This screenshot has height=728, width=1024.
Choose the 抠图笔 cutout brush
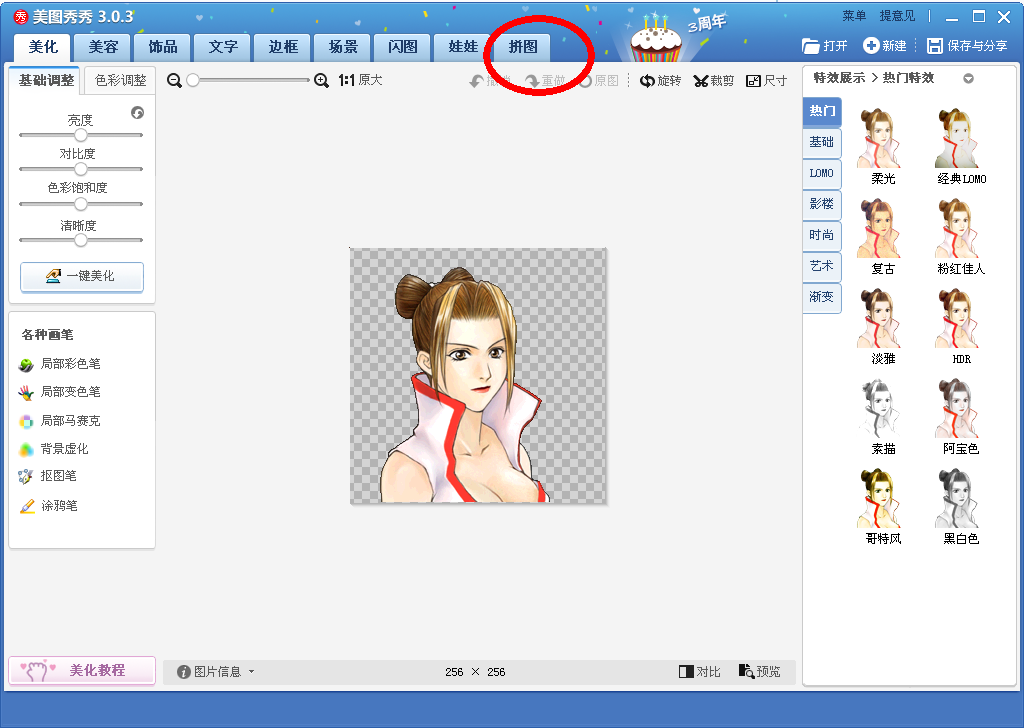coord(48,476)
